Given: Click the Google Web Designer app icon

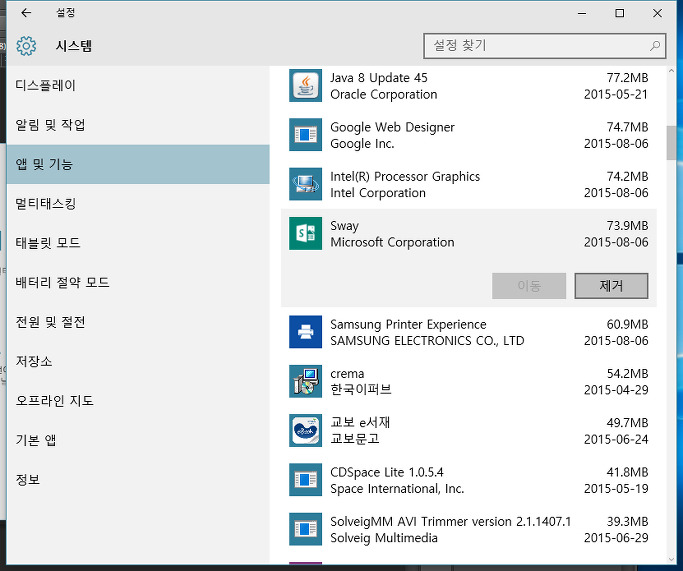Looking at the screenshot, I should coord(305,135).
